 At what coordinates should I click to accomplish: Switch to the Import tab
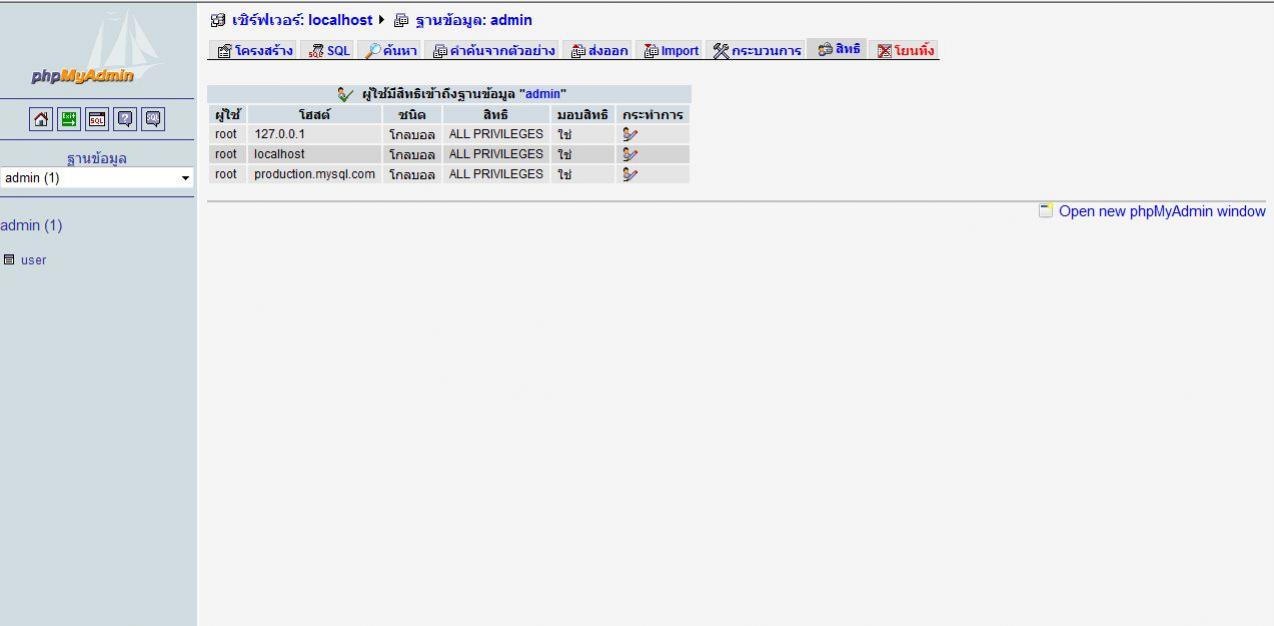(x=672, y=50)
